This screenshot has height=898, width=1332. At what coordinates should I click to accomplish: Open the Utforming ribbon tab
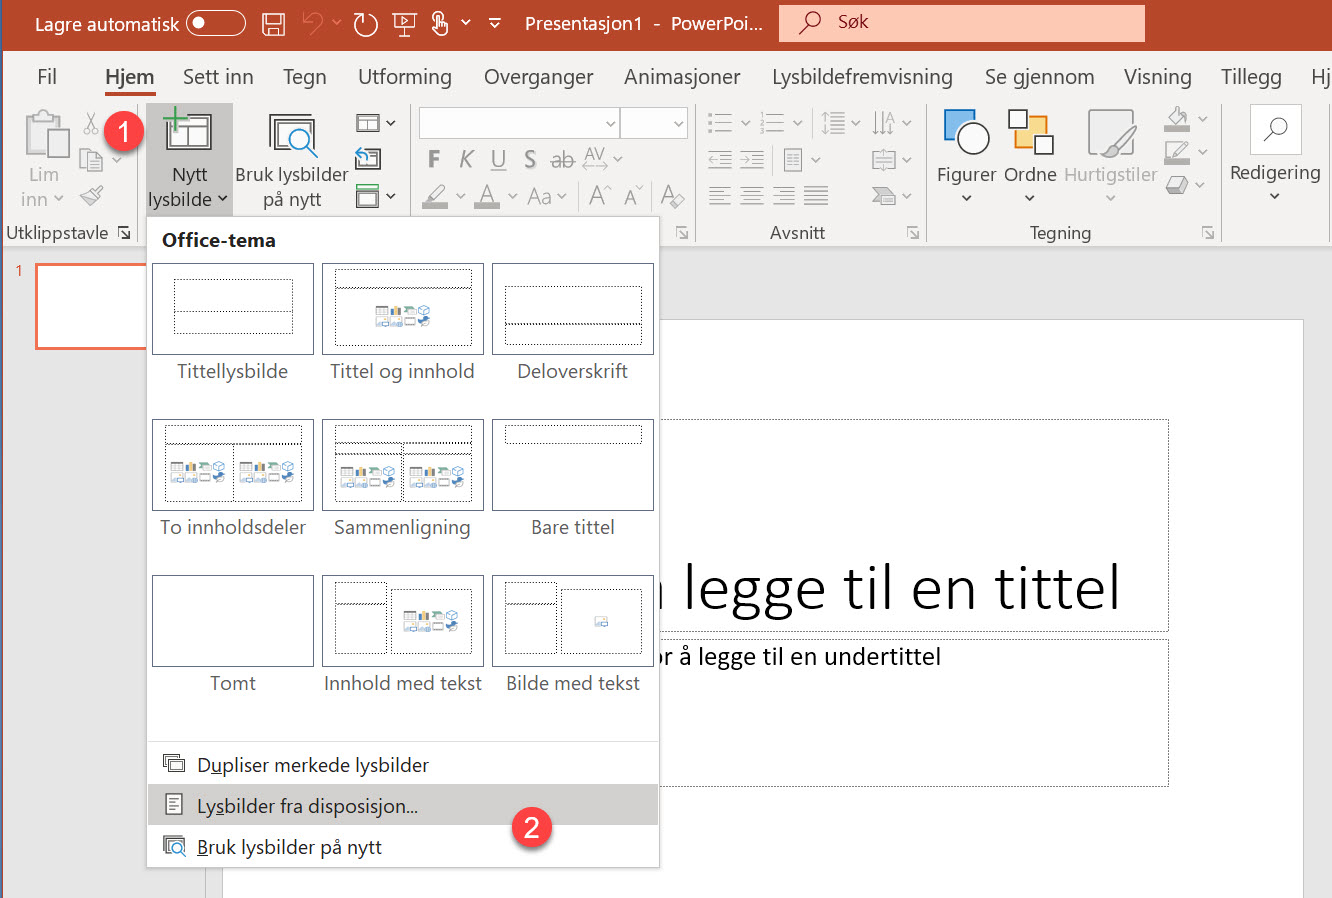coord(404,76)
